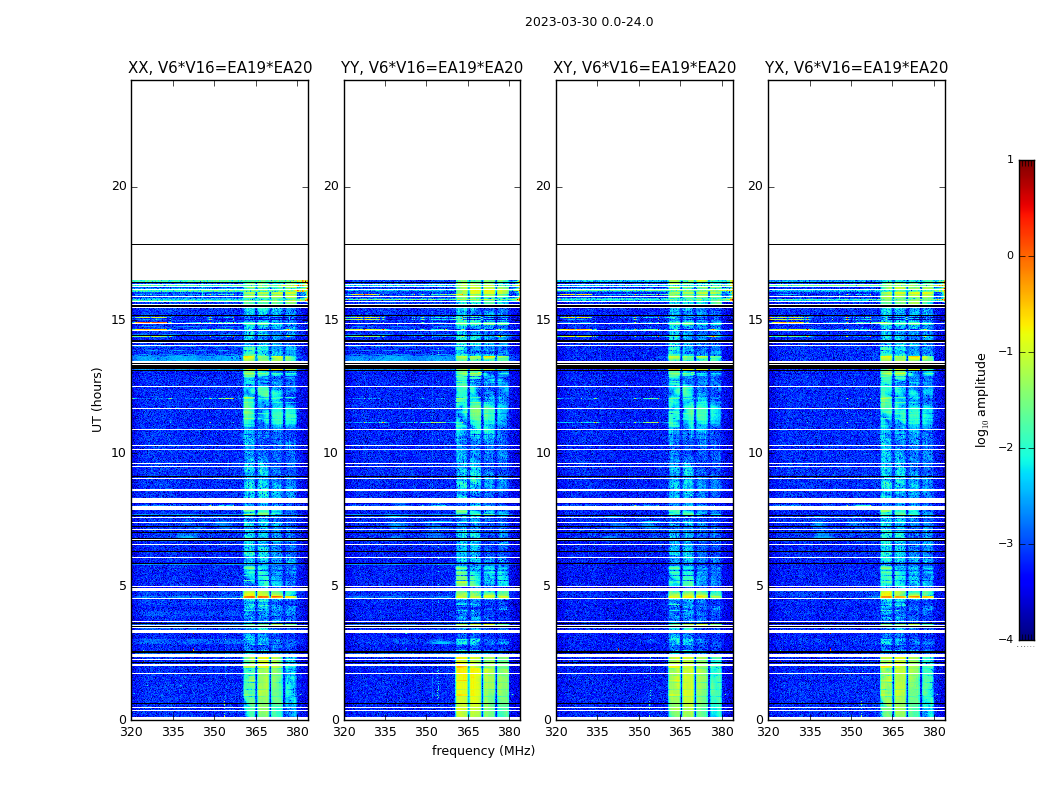
Task: Click the colorbar tick label −2
Action: (1006, 447)
